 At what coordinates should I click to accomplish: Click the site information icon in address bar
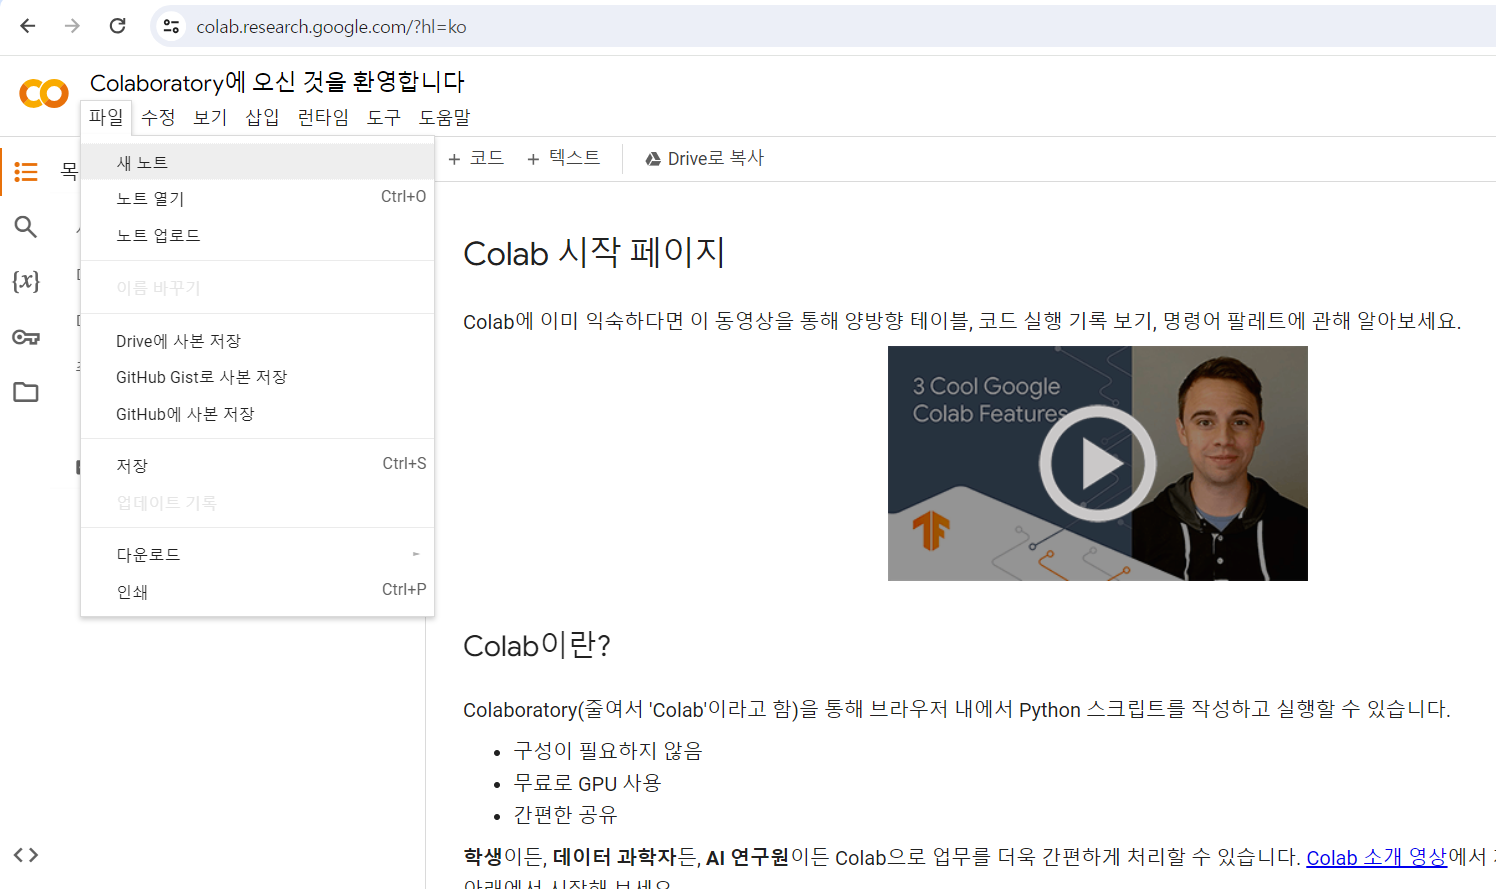pyautogui.click(x=172, y=26)
